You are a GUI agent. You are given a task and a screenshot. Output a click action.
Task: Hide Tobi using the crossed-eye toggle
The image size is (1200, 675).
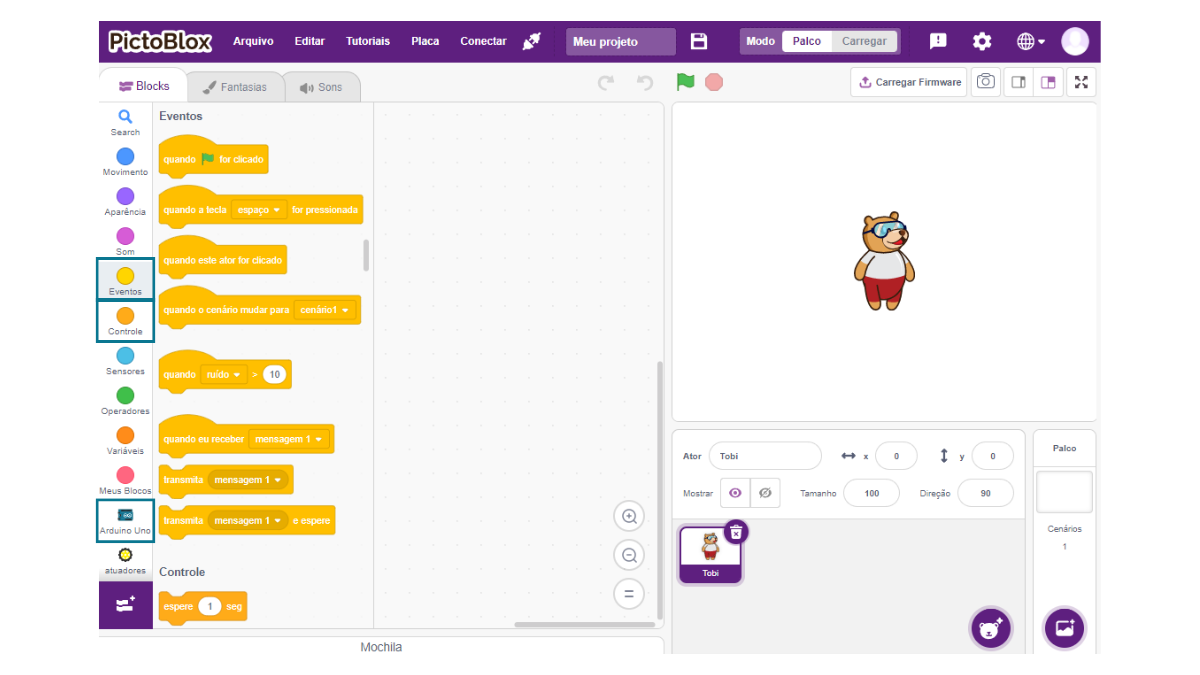[765, 493]
